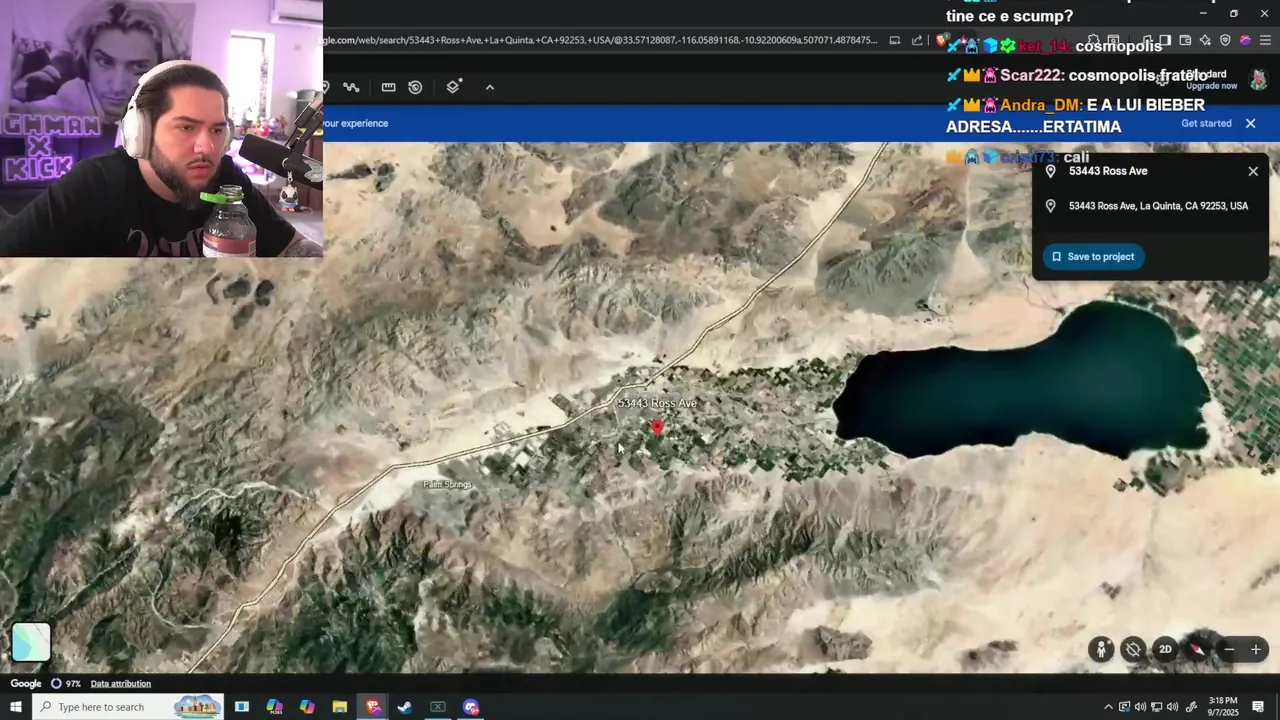Click the Palm Springs map label
Image resolution: width=1280 pixels, height=720 pixels.
(447, 485)
